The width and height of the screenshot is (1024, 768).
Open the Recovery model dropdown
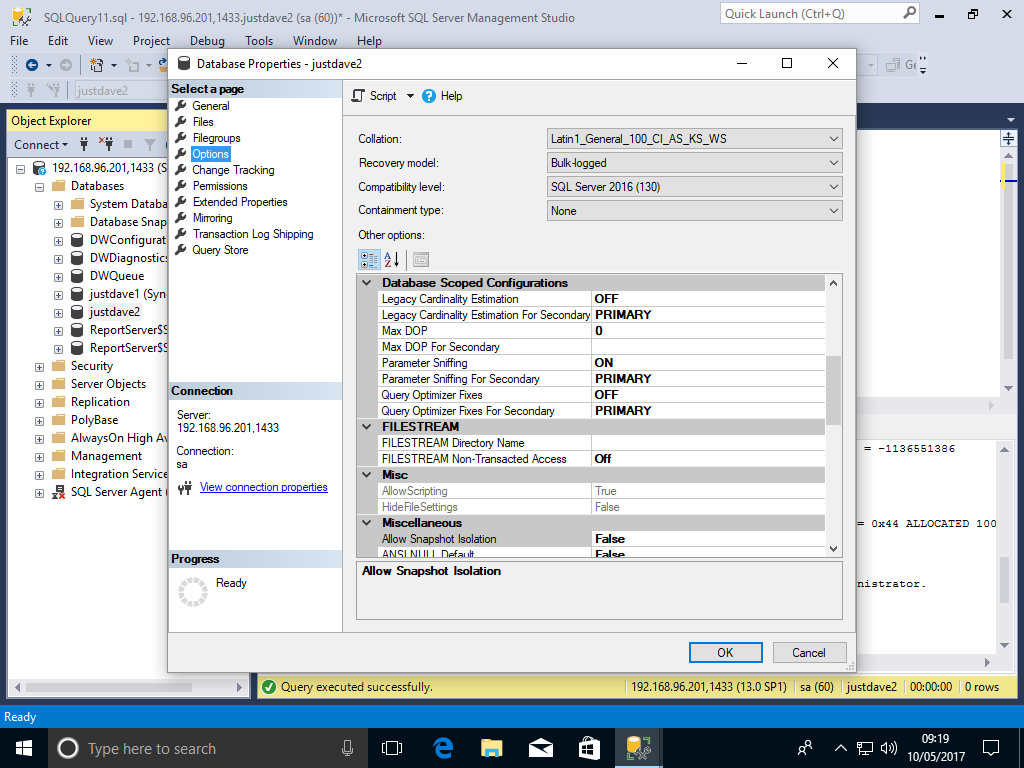(695, 163)
